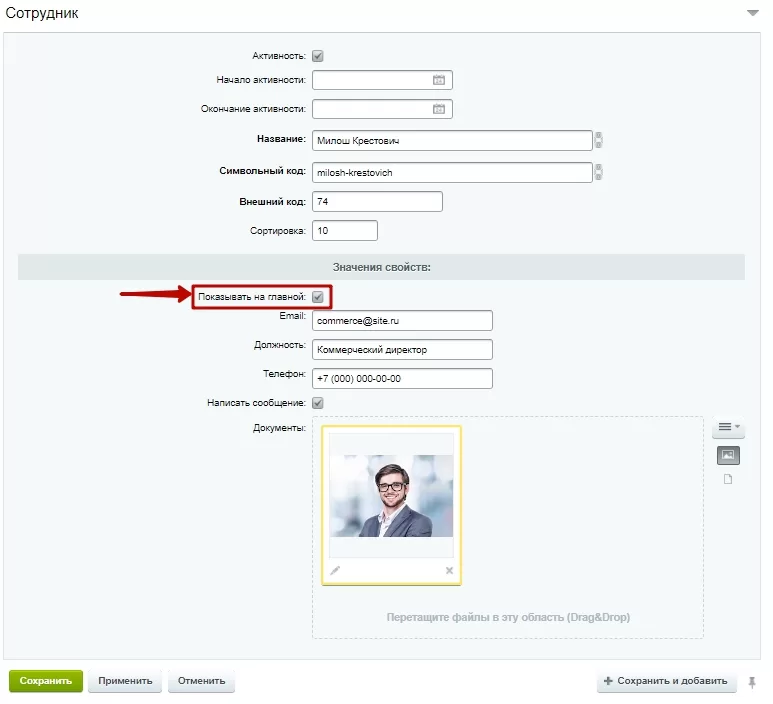Toggle the Написать сообщение checkbox
This screenshot has height=704, width=773.
pyautogui.click(x=318, y=403)
